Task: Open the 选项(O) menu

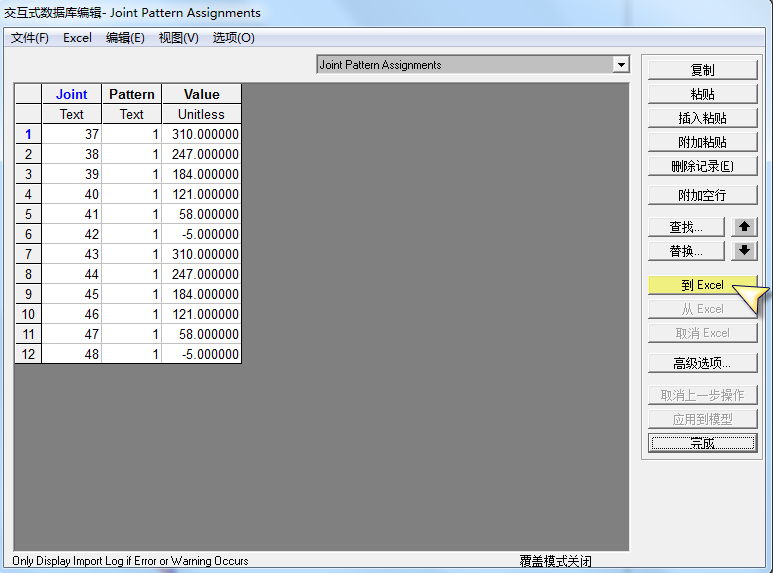Action: (x=234, y=38)
